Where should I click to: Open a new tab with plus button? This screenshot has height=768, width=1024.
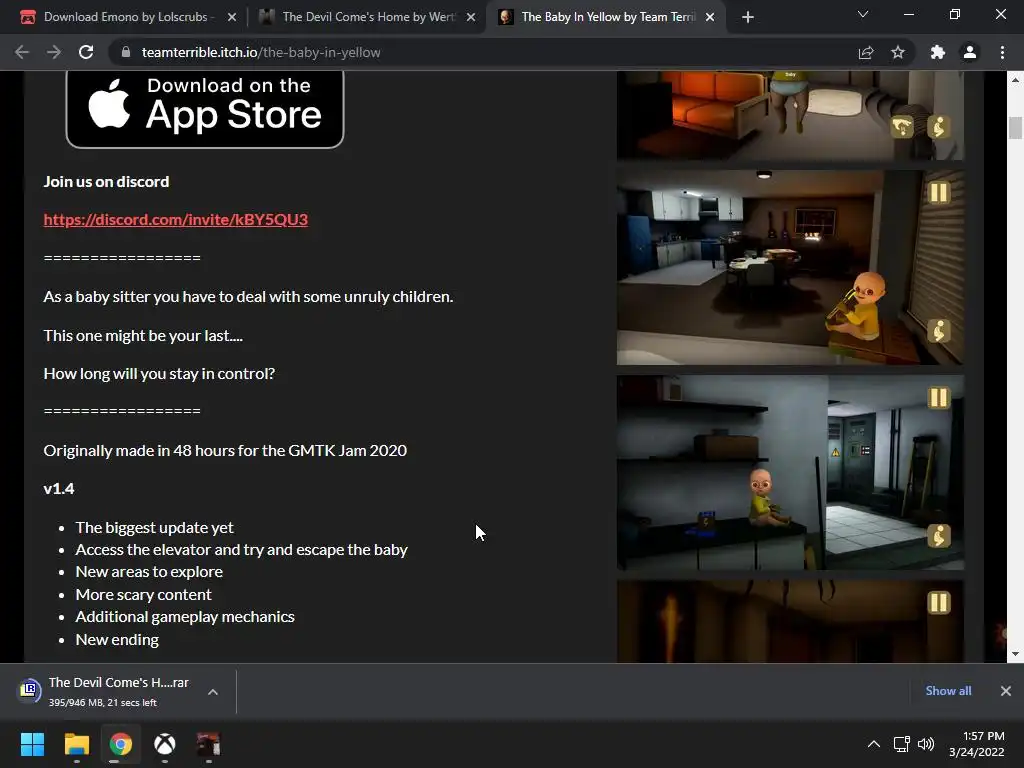click(x=748, y=17)
